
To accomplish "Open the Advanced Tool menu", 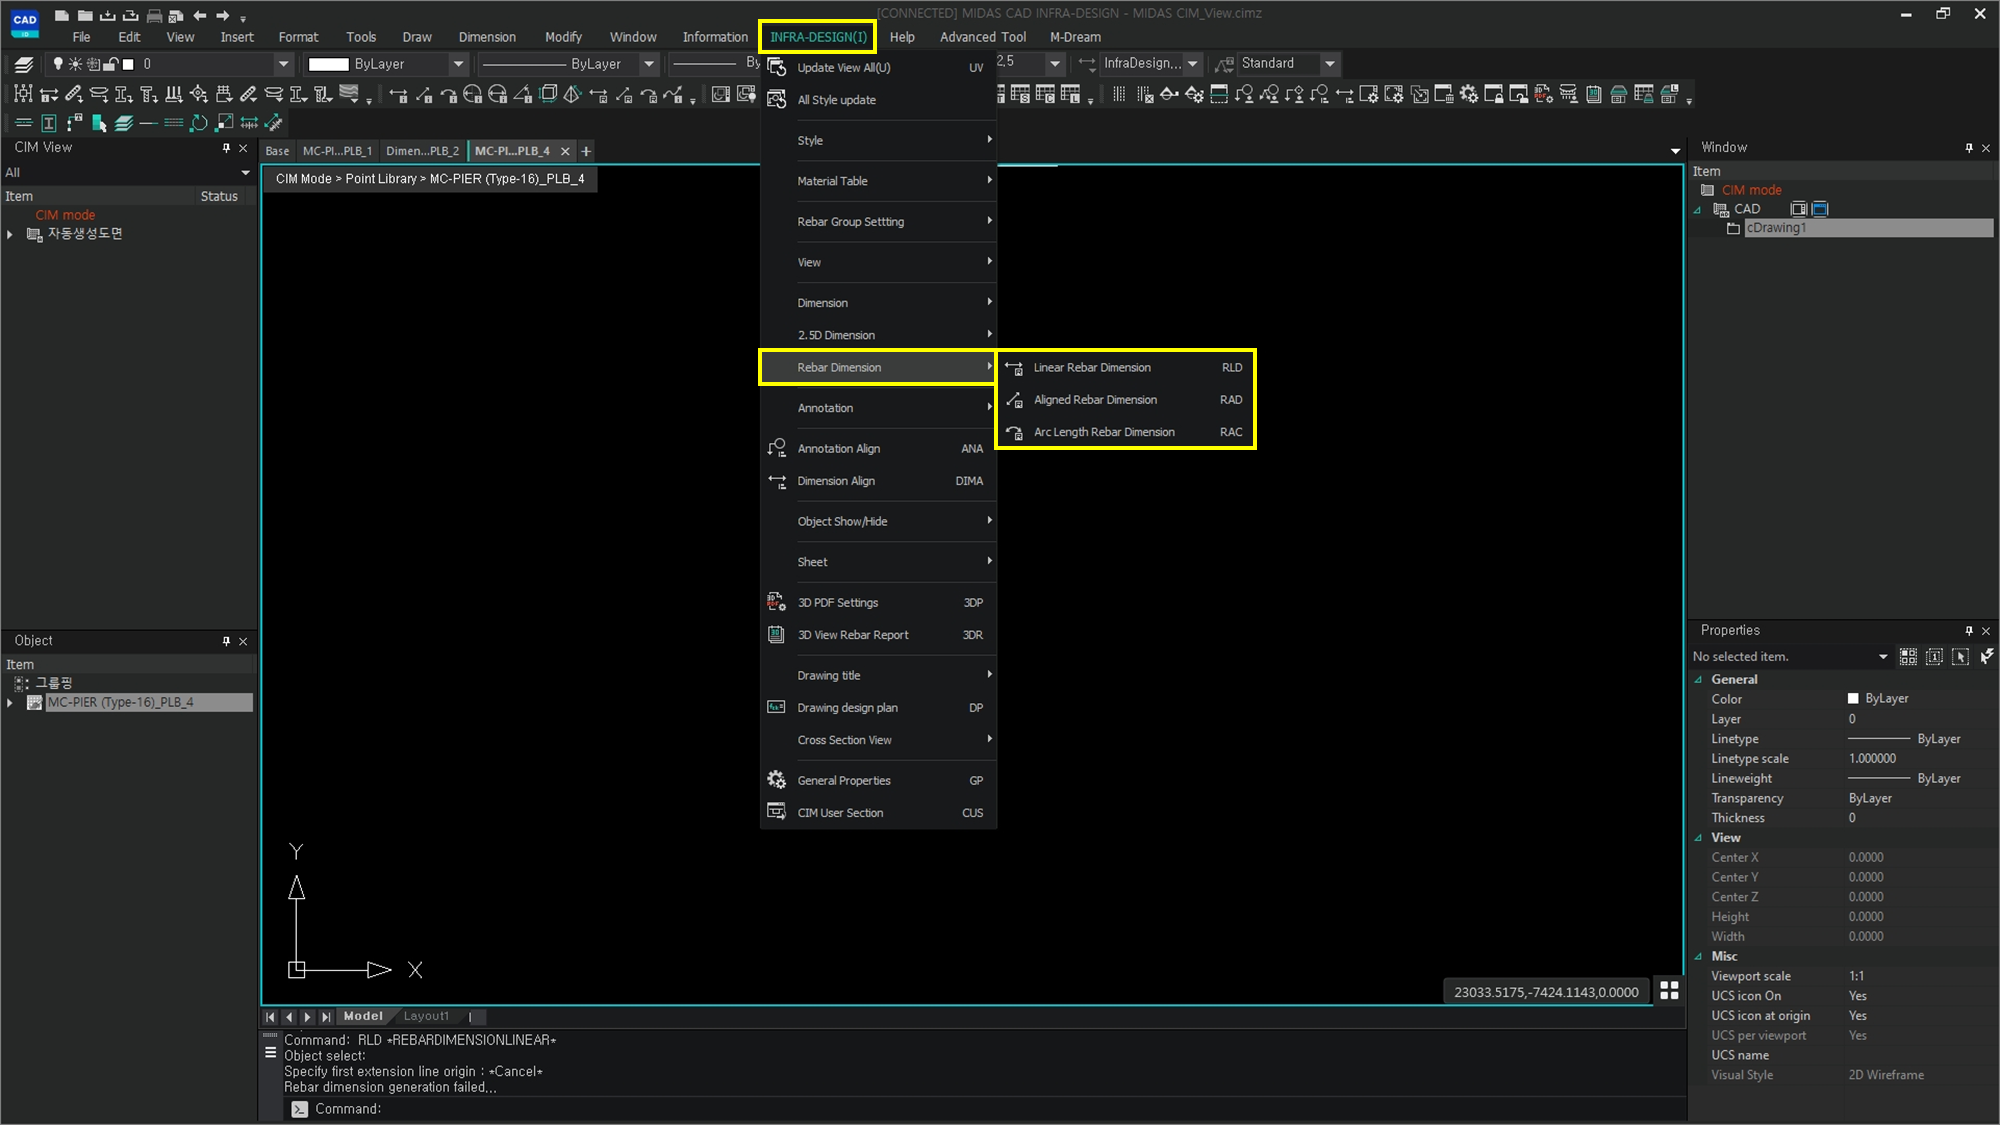I will (x=982, y=37).
